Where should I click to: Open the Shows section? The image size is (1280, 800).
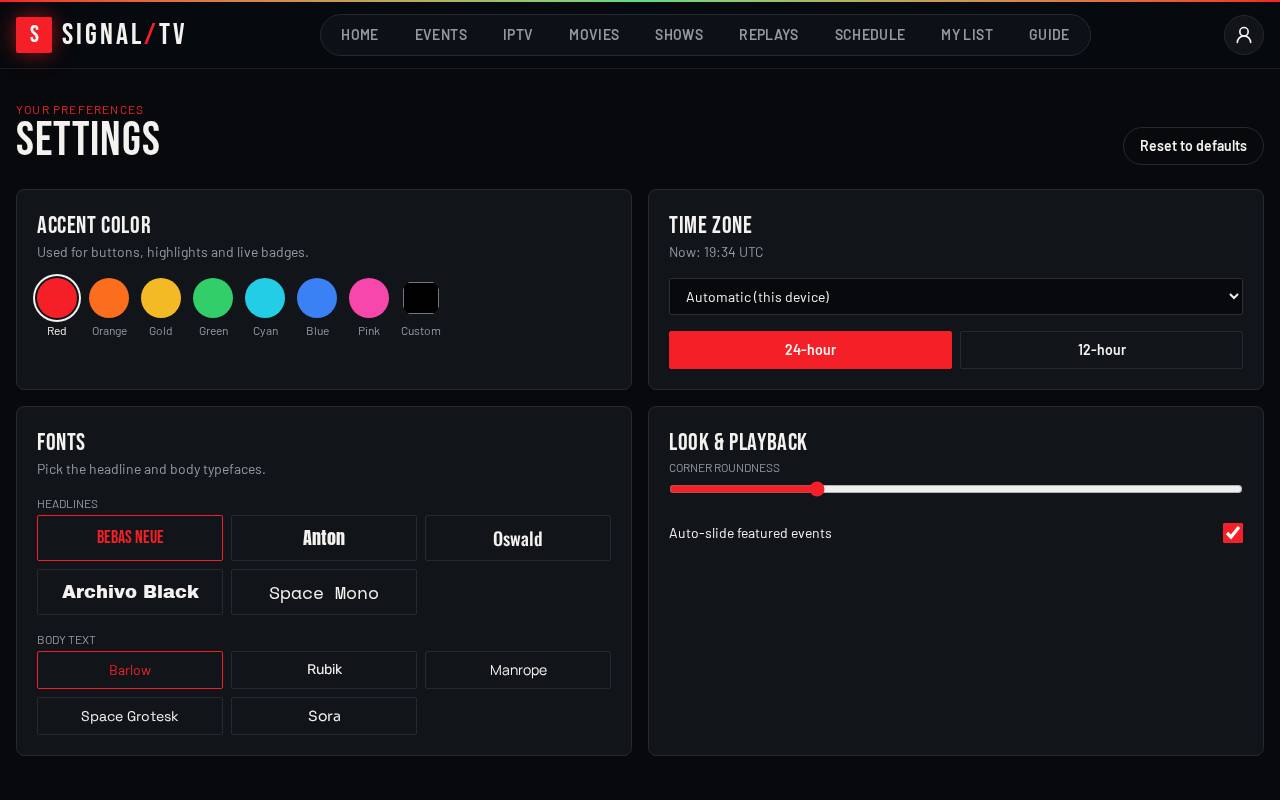pos(679,35)
